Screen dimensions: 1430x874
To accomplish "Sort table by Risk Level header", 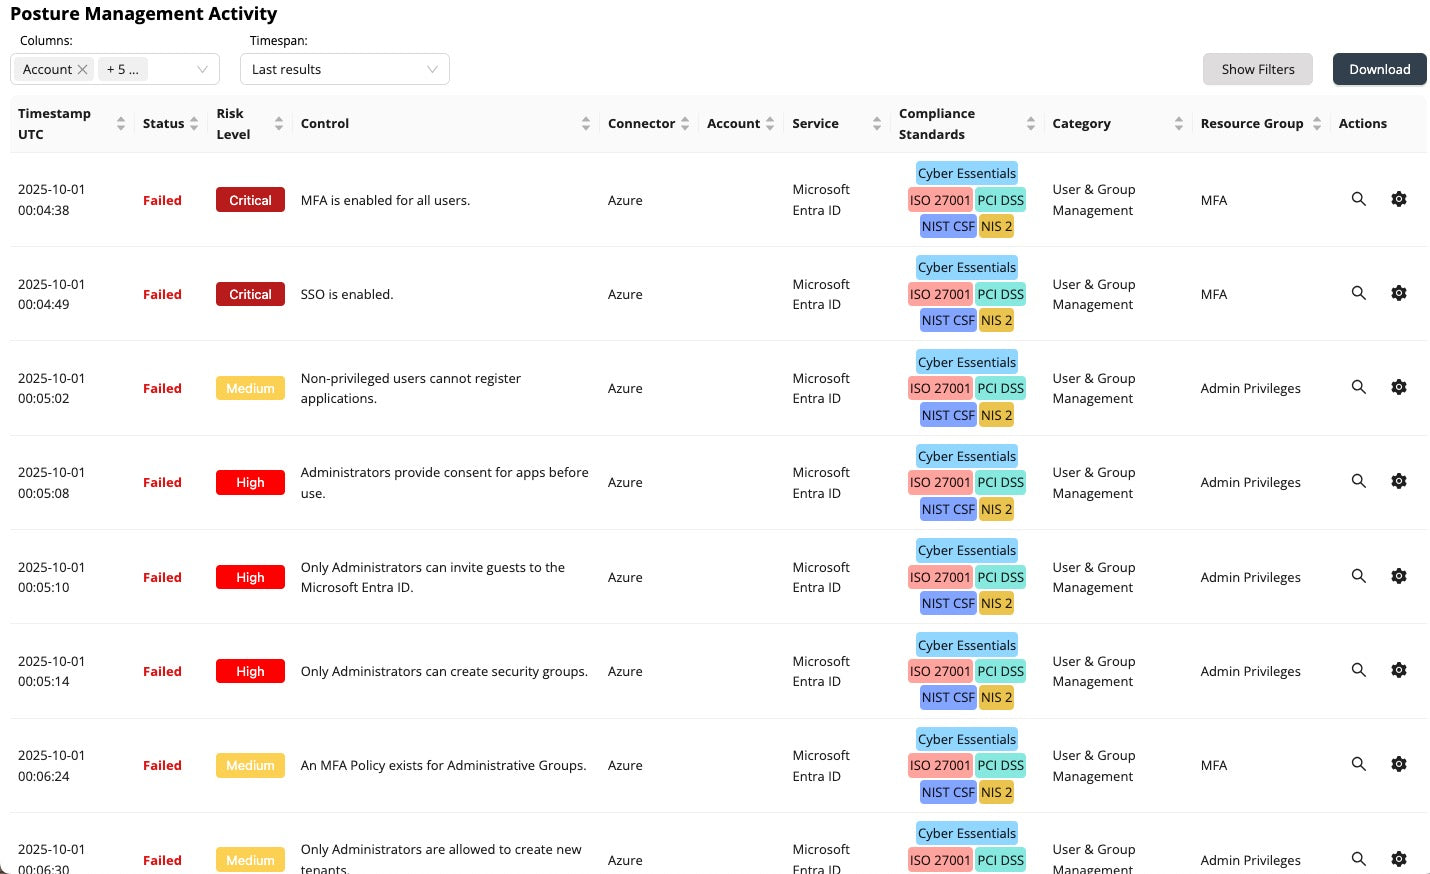I will tap(278, 124).
